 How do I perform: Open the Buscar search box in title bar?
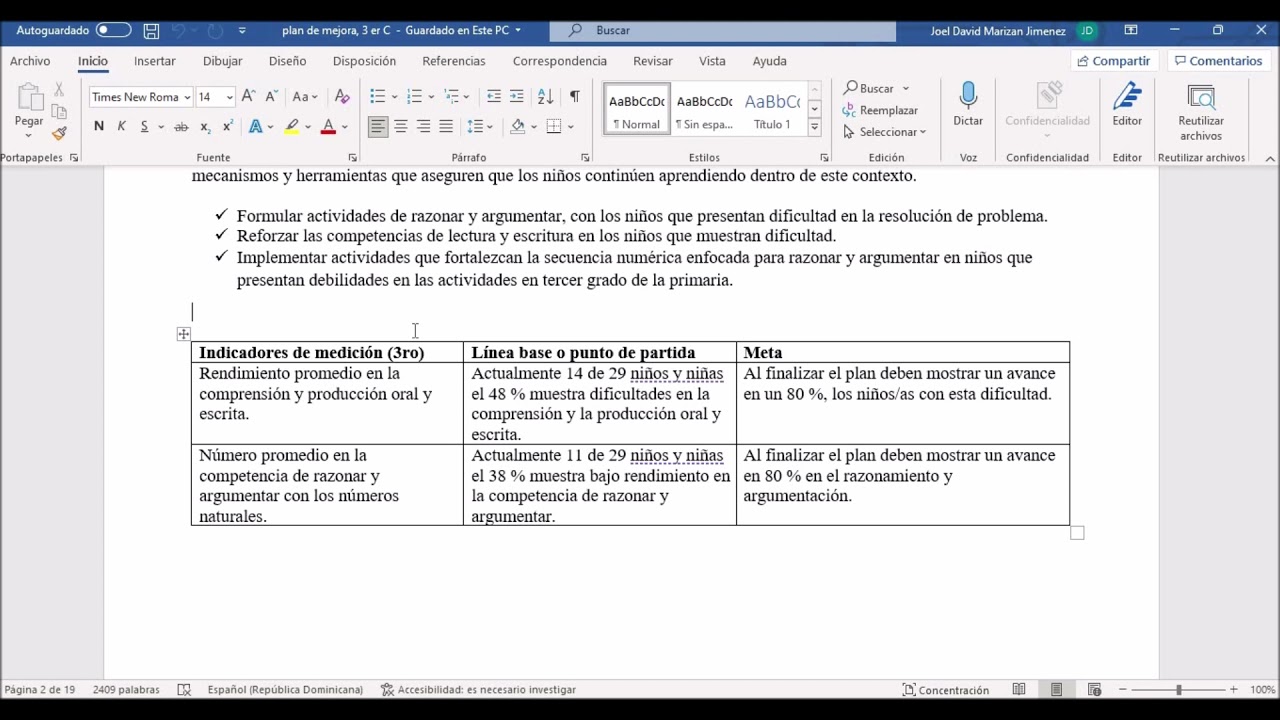click(x=723, y=31)
